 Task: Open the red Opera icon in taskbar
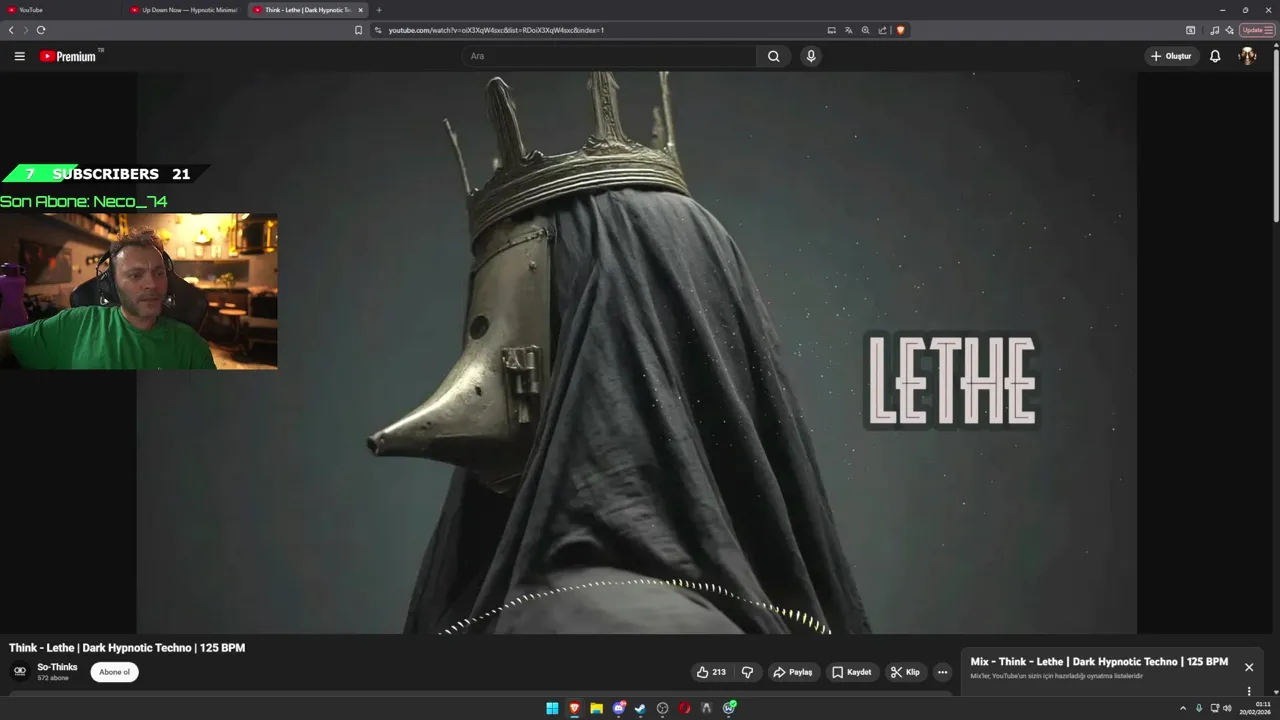click(684, 708)
